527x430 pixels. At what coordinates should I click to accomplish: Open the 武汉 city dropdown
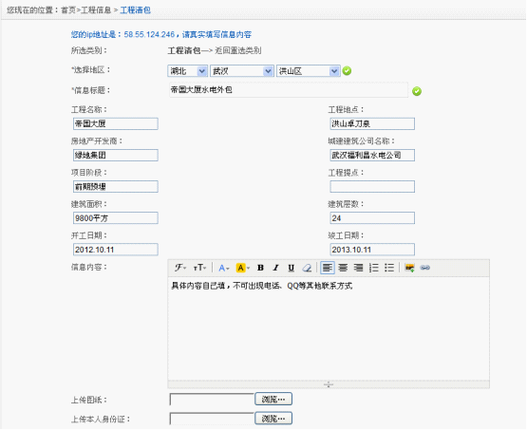[242, 71]
